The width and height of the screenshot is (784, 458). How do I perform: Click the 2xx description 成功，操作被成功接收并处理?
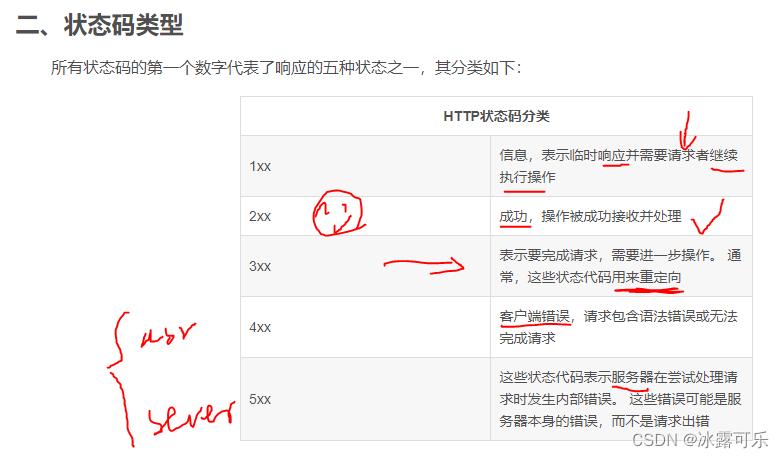[x=590, y=216]
